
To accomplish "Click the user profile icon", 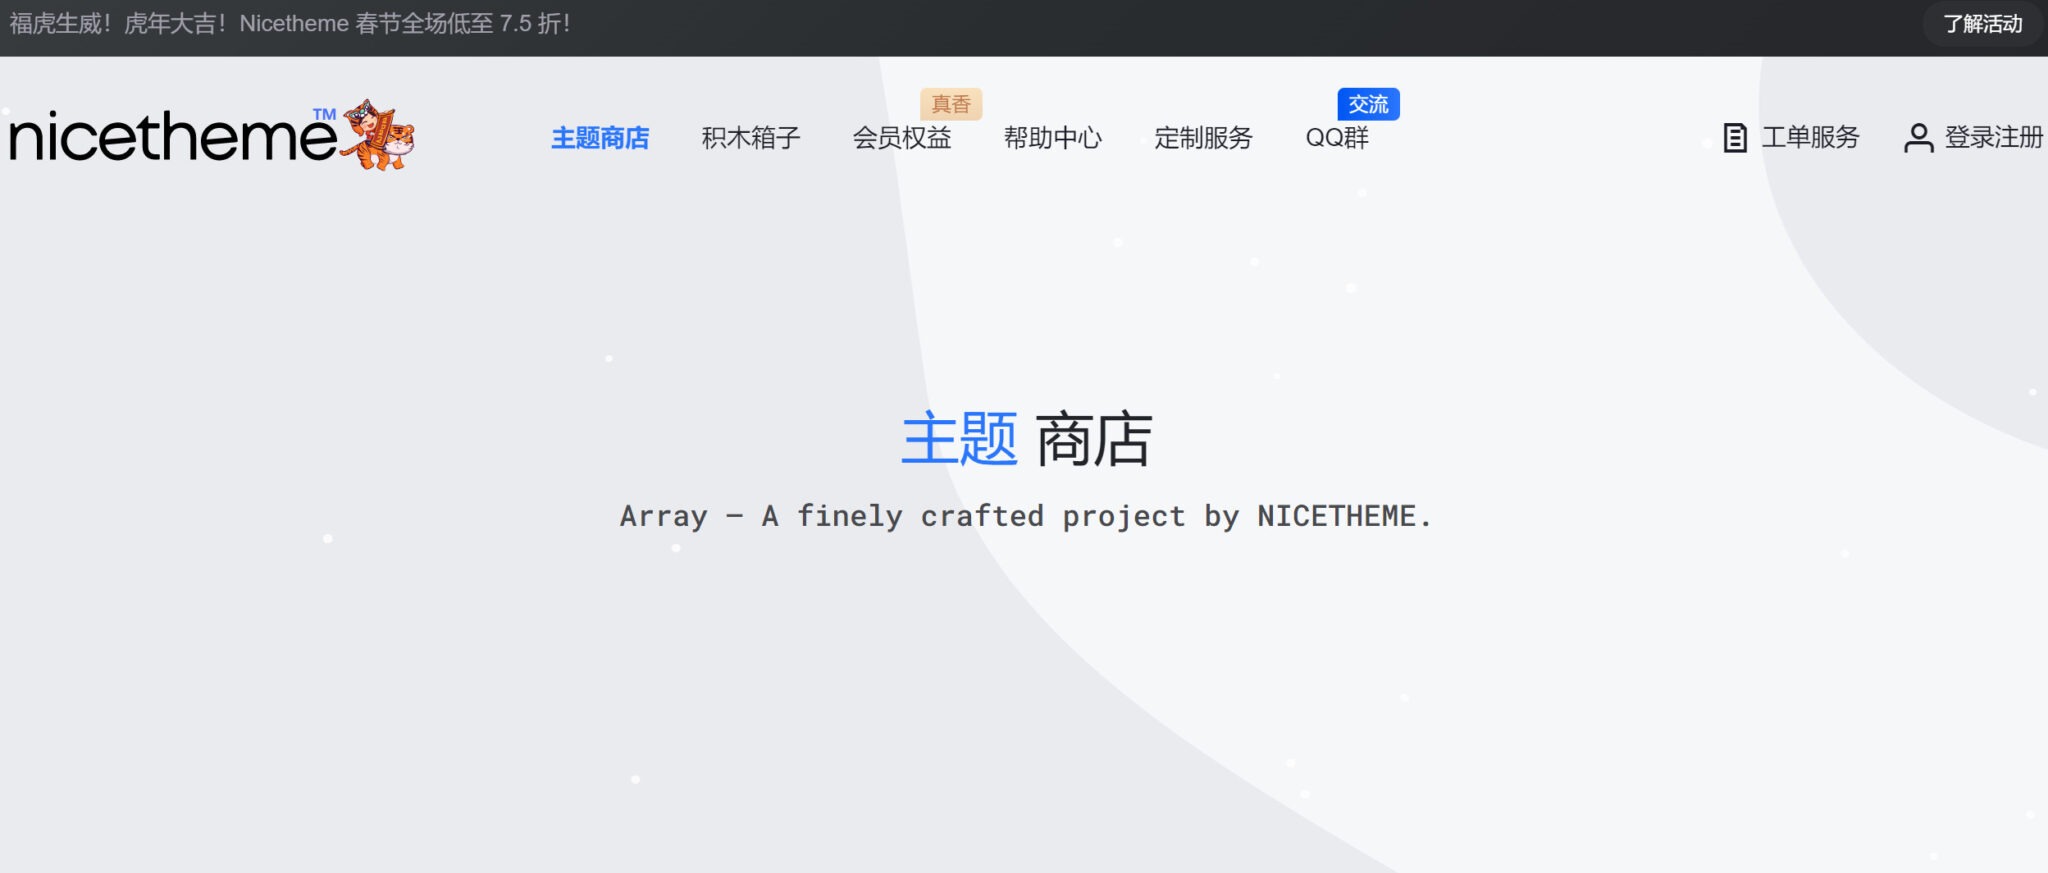I will (x=1918, y=138).
